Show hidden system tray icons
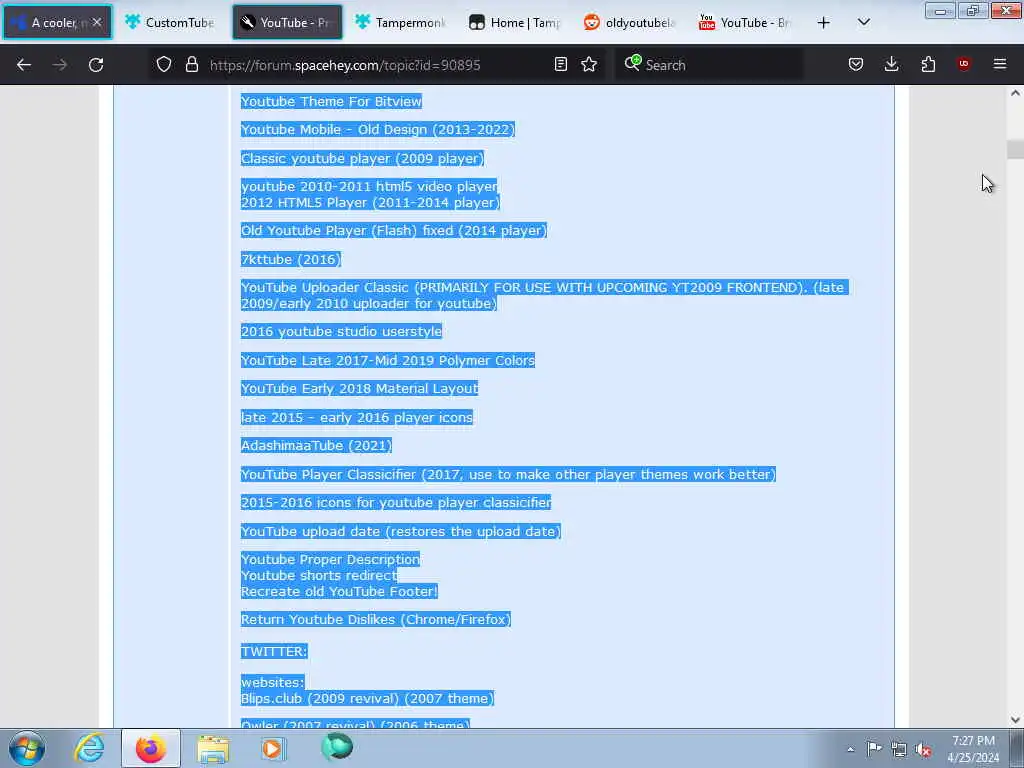The image size is (1024, 768). pos(850,749)
